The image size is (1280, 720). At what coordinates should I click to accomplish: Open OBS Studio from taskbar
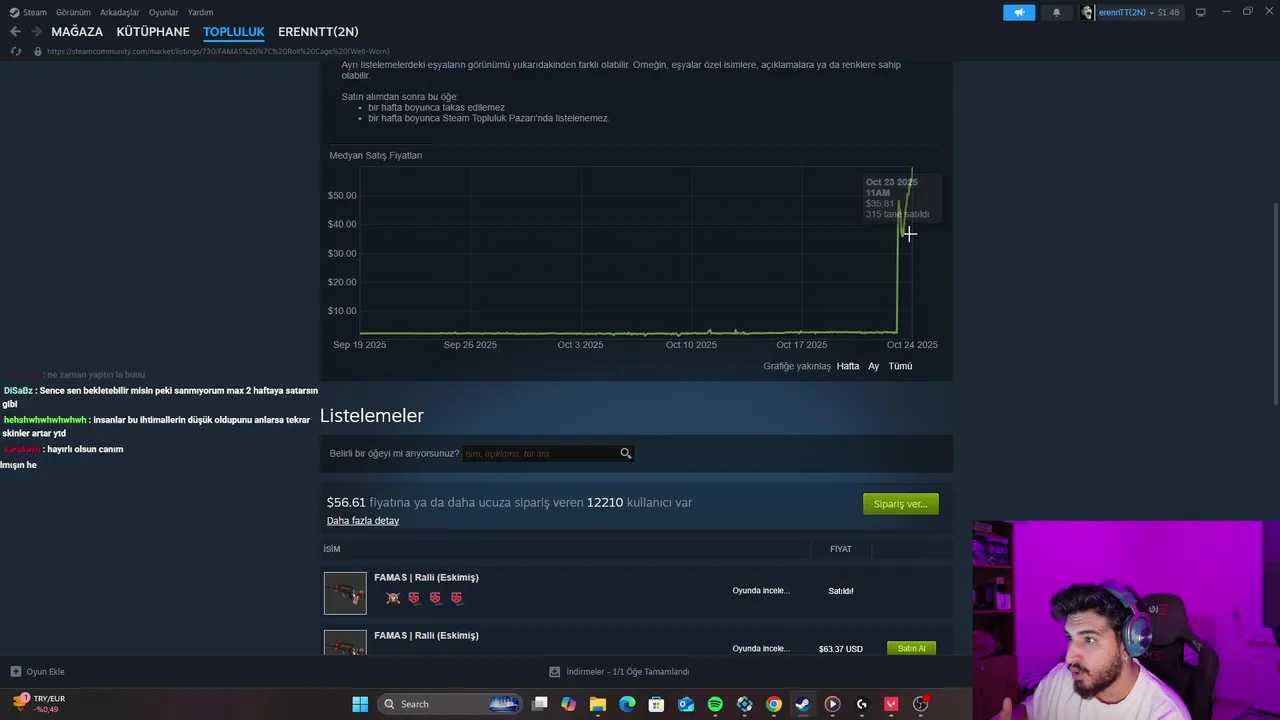point(920,704)
